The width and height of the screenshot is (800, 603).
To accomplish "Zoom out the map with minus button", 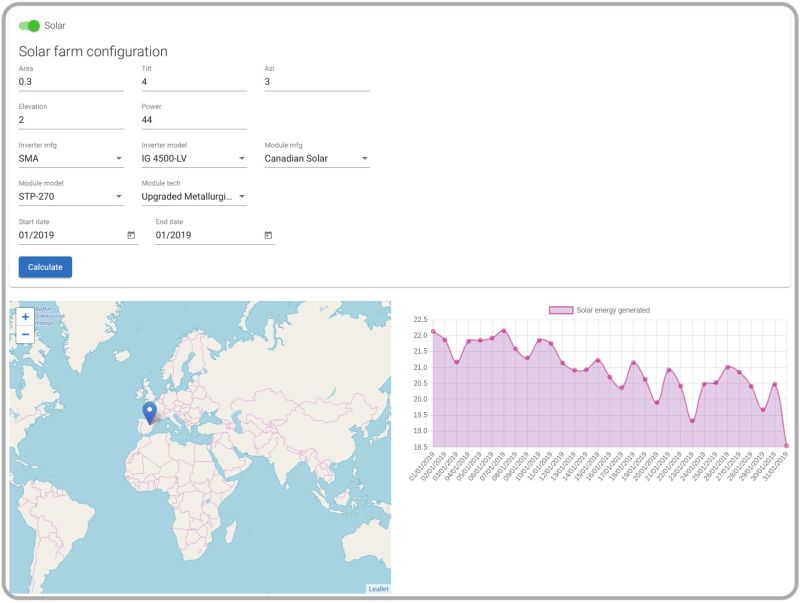I will [x=26, y=335].
